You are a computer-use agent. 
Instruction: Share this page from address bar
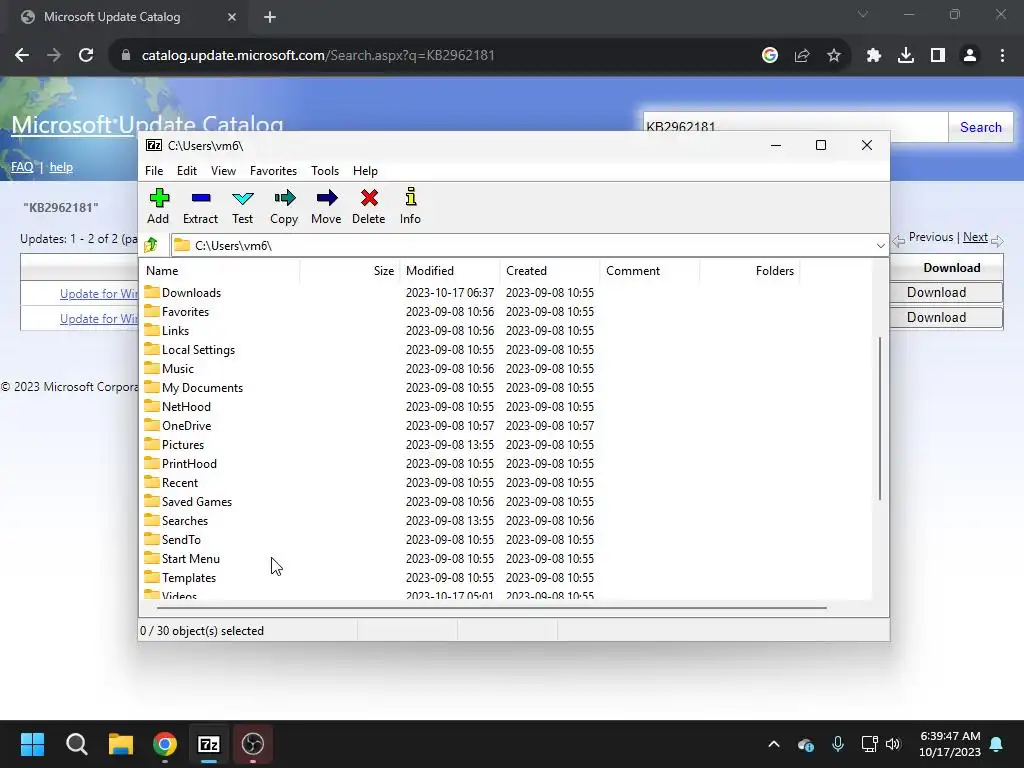(x=802, y=56)
